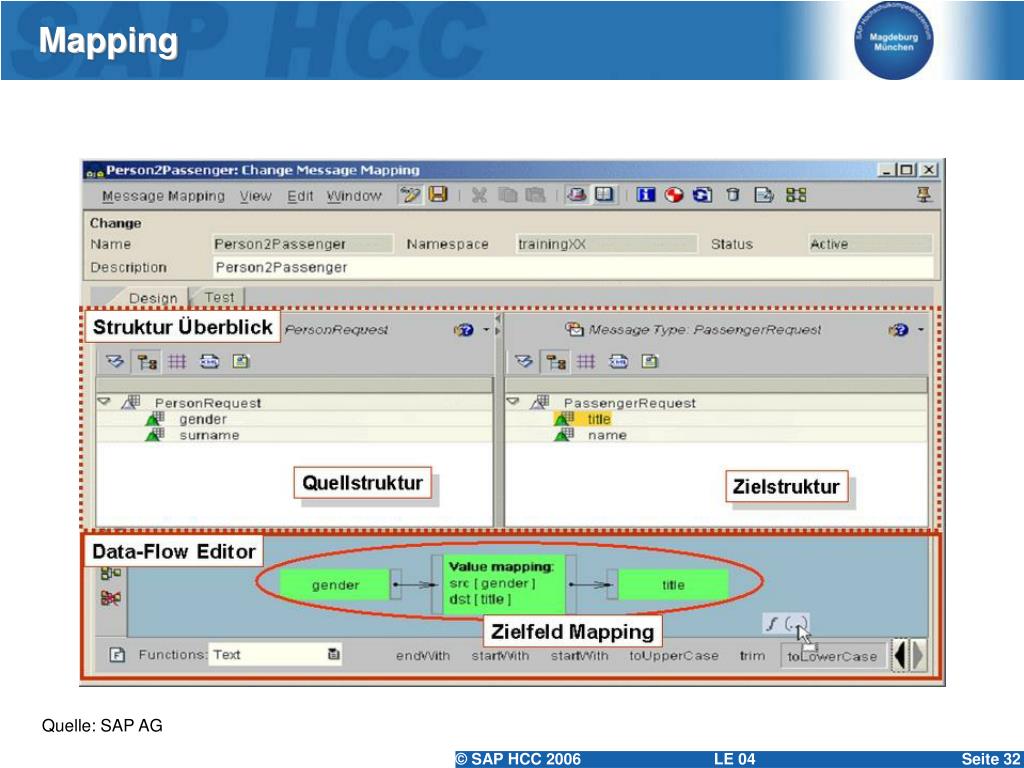Click the red crossed-boxes delete icon in data-flow sidebar

[x=110, y=598]
